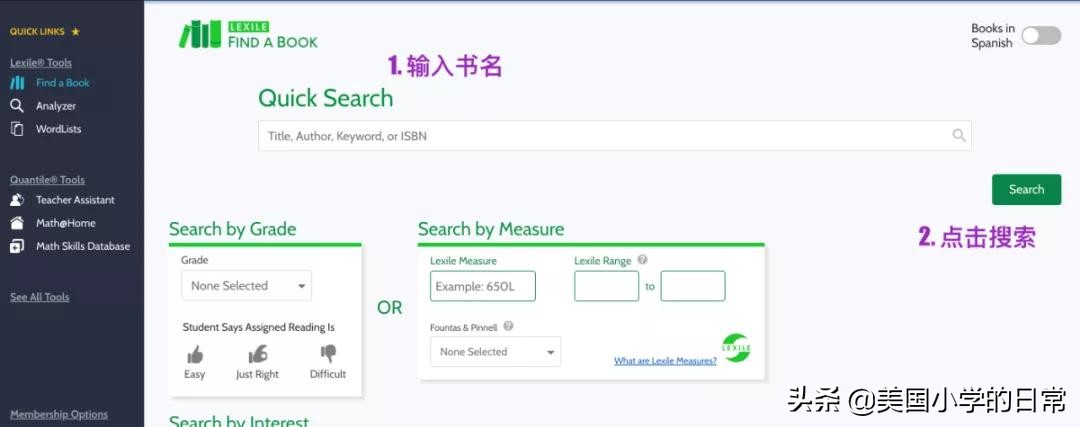The width and height of the screenshot is (1080, 427).
Task: Click 'Student Says Assigned Reading Is' text
Action: point(259,328)
